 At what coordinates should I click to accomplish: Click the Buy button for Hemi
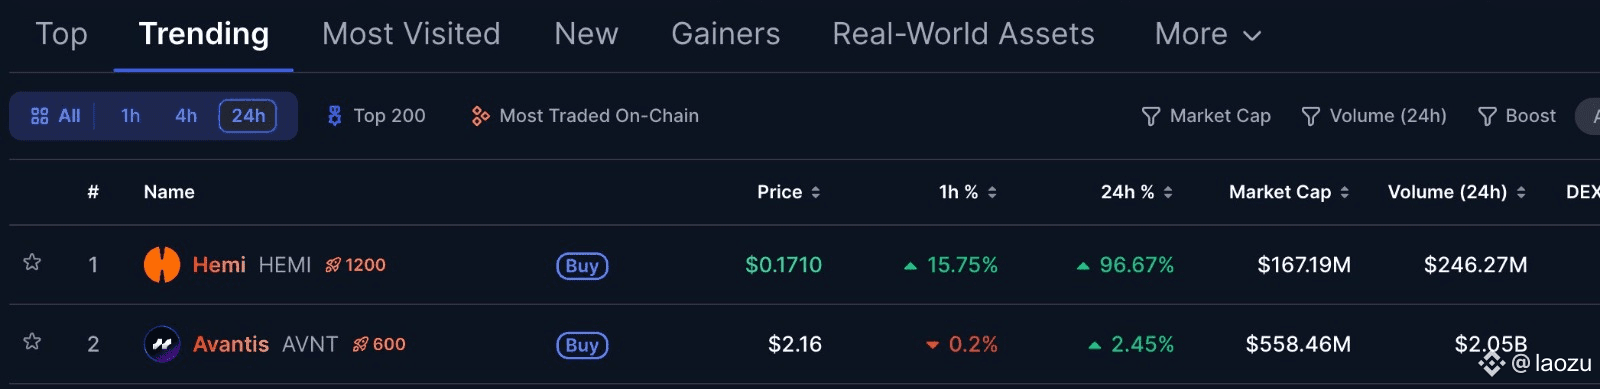tap(582, 266)
